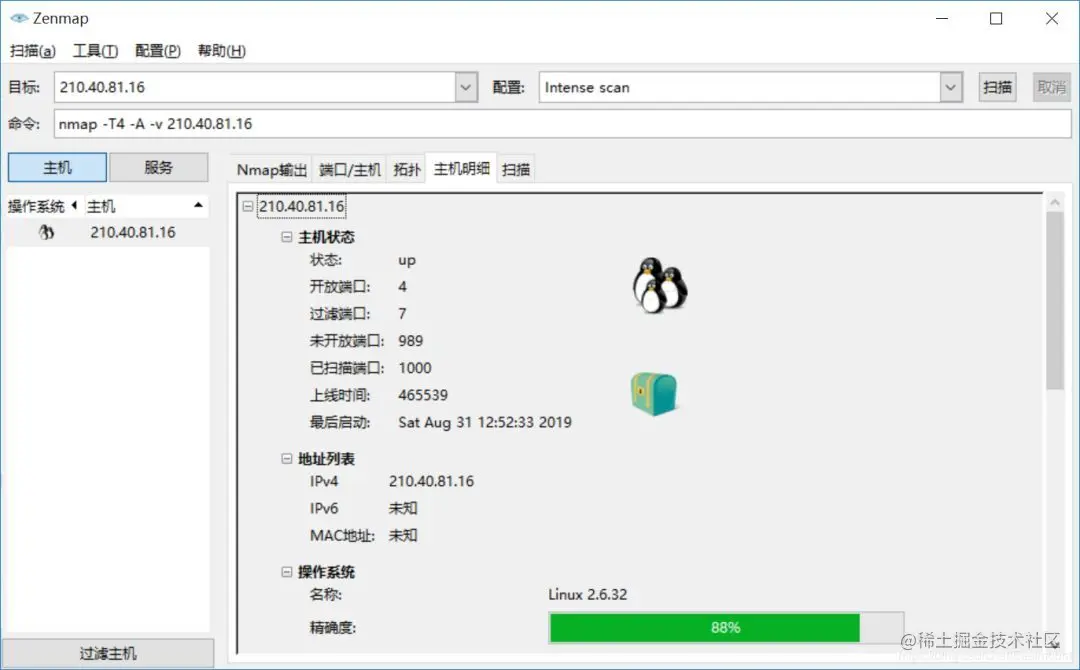Screen dimensions: 1080x670
Task: Click the treasure chest vulnerability icon
Action: (654, 394)
